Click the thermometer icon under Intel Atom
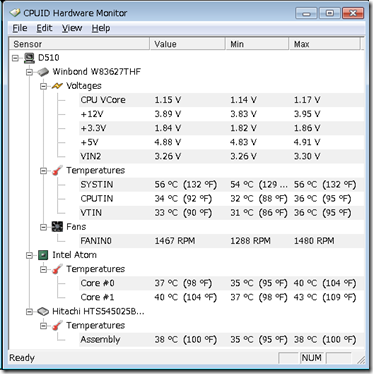Screen dimensions: 373x374 57,269
